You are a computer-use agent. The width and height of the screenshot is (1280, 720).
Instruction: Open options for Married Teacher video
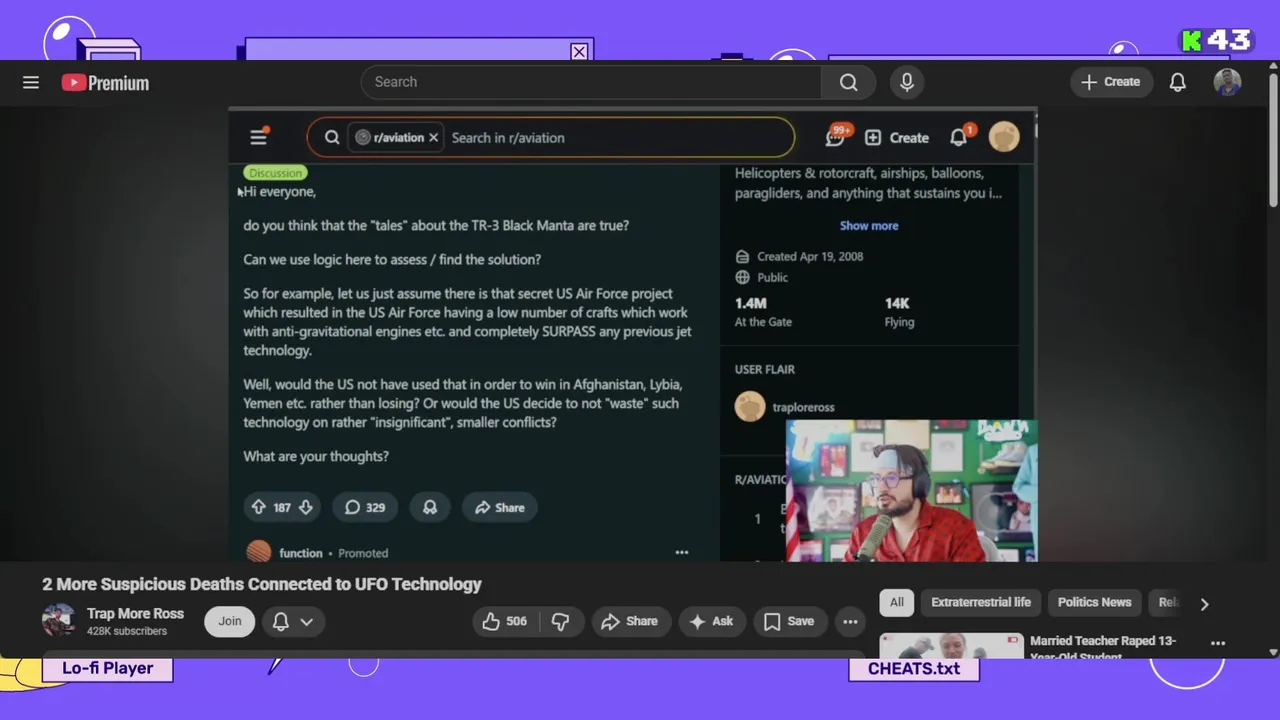[1218, 643]
